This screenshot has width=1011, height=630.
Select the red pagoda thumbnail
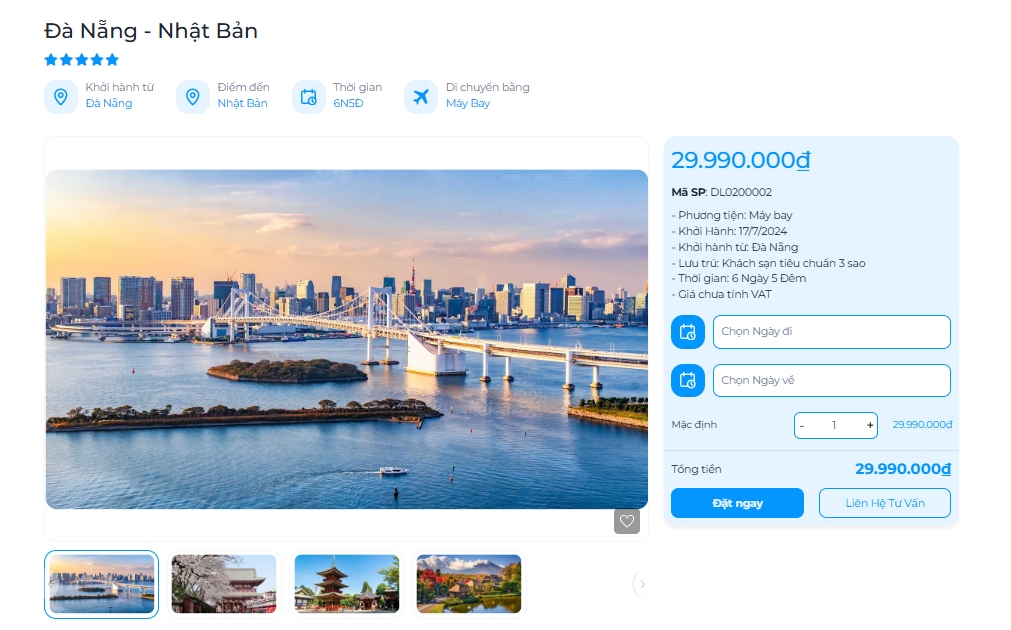point(347,584)
